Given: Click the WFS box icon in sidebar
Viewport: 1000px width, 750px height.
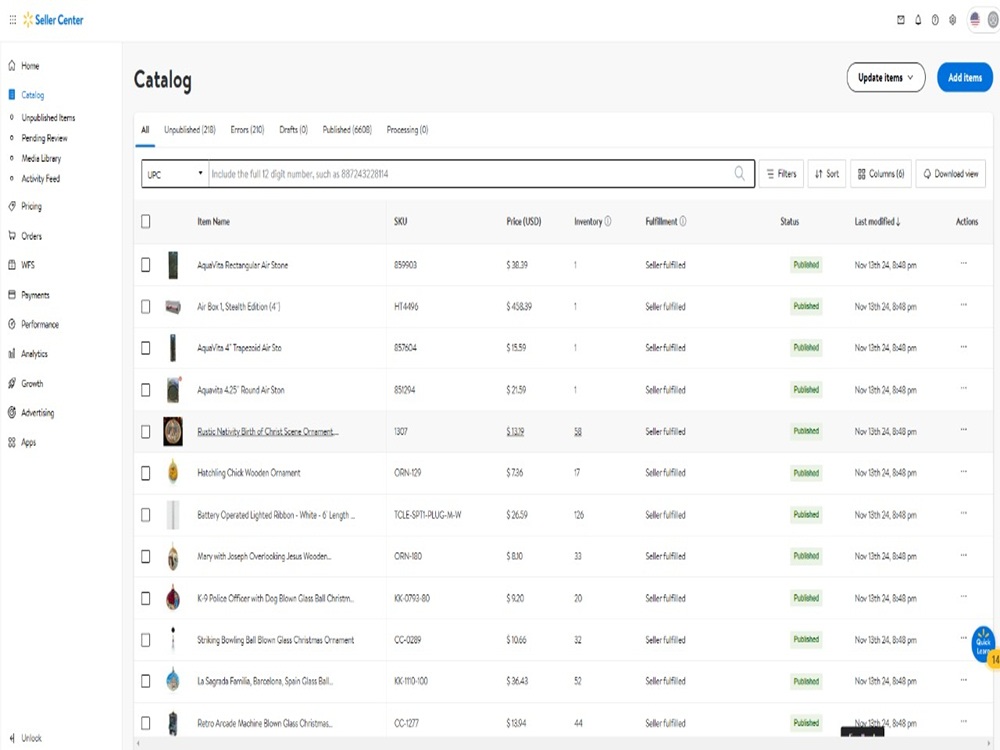Looking at the screenshot, I should coord(11,265).
